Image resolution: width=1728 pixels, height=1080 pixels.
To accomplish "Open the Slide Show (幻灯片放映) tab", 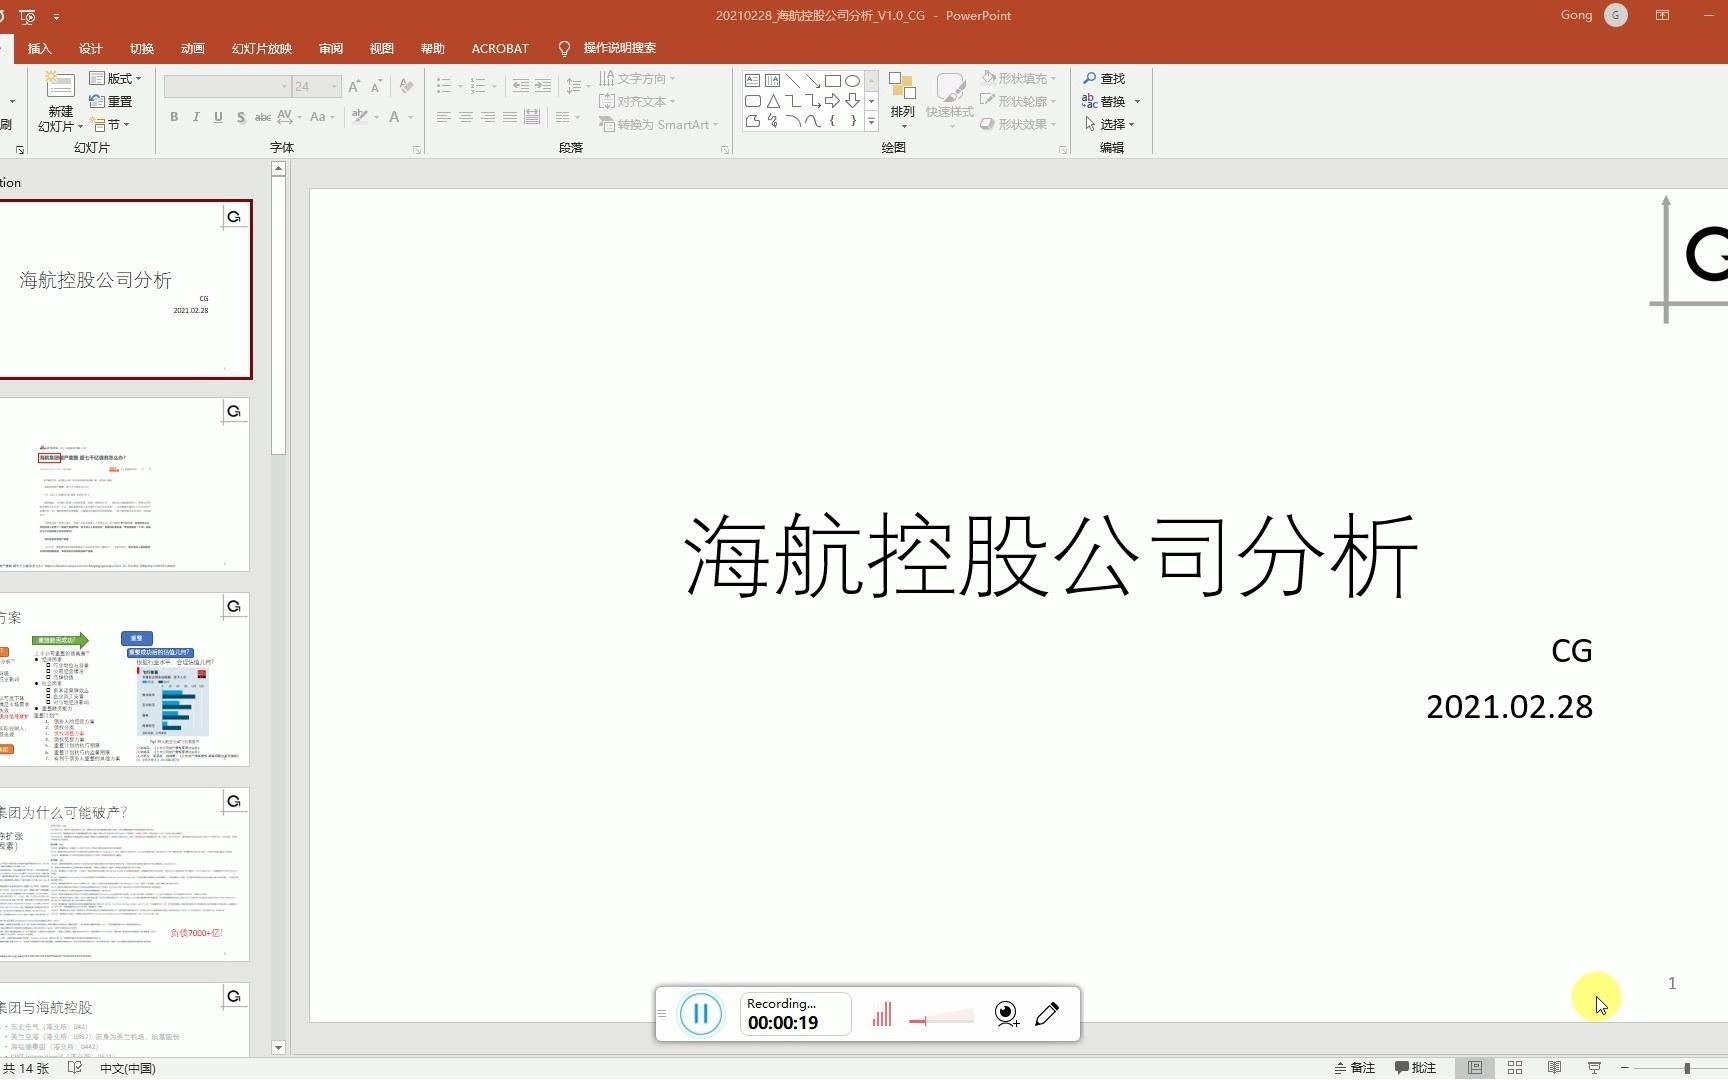I will pos(262,48).
